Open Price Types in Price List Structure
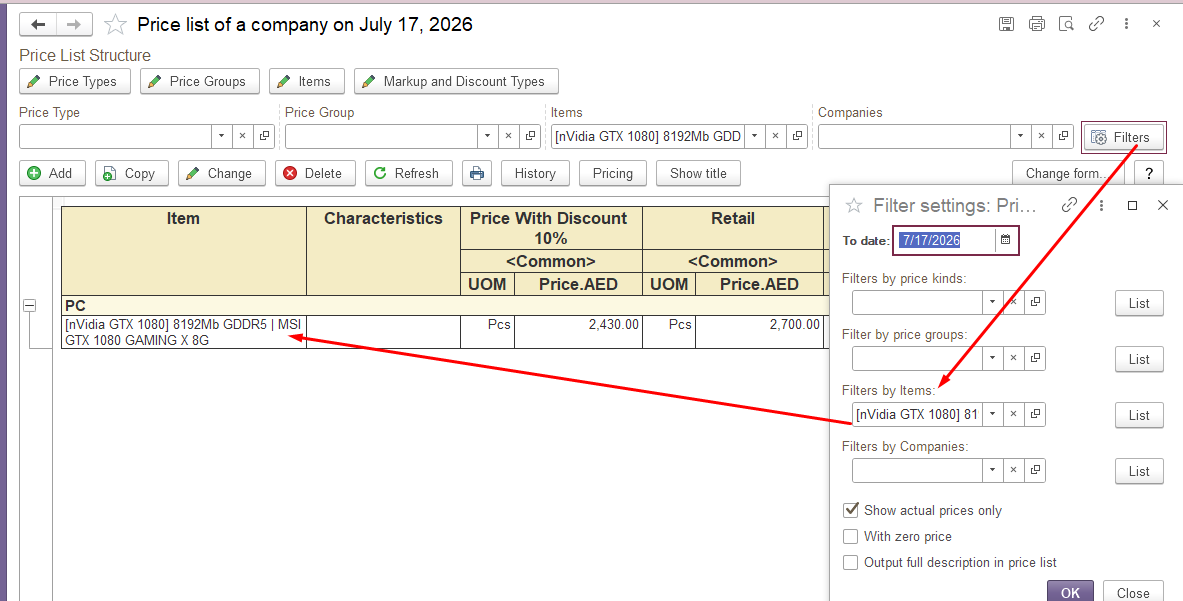This screenshot has height=601, width=1183. coord(74,81)
